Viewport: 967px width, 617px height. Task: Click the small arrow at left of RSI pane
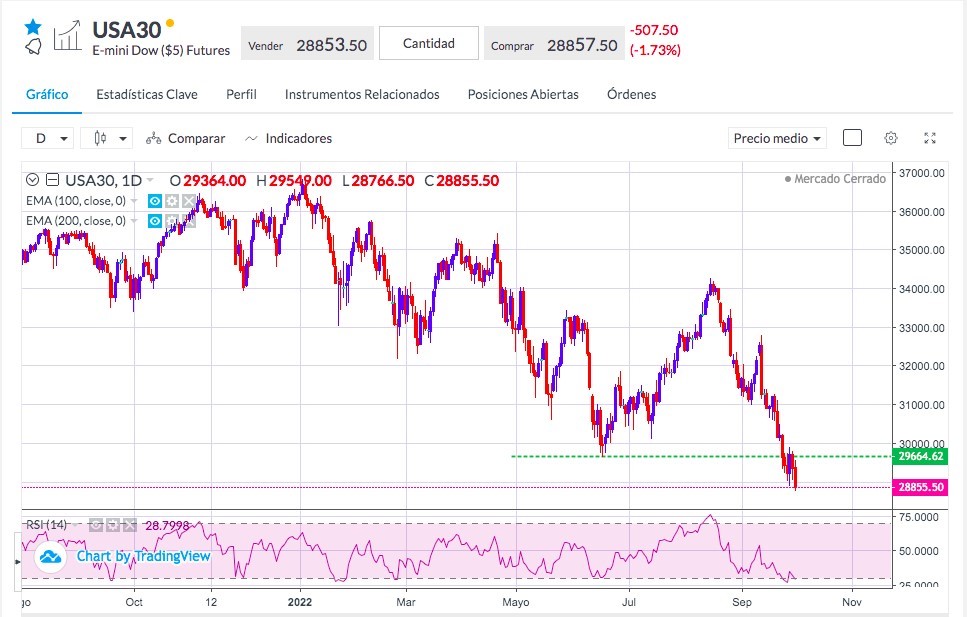18,561
